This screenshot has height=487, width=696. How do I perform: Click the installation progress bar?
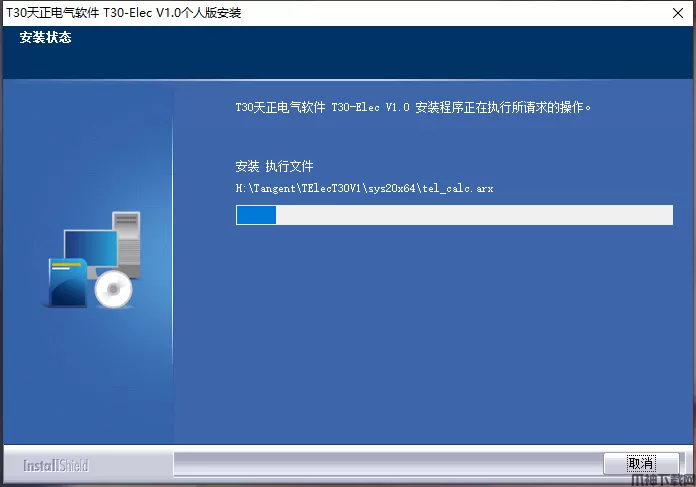454,215
